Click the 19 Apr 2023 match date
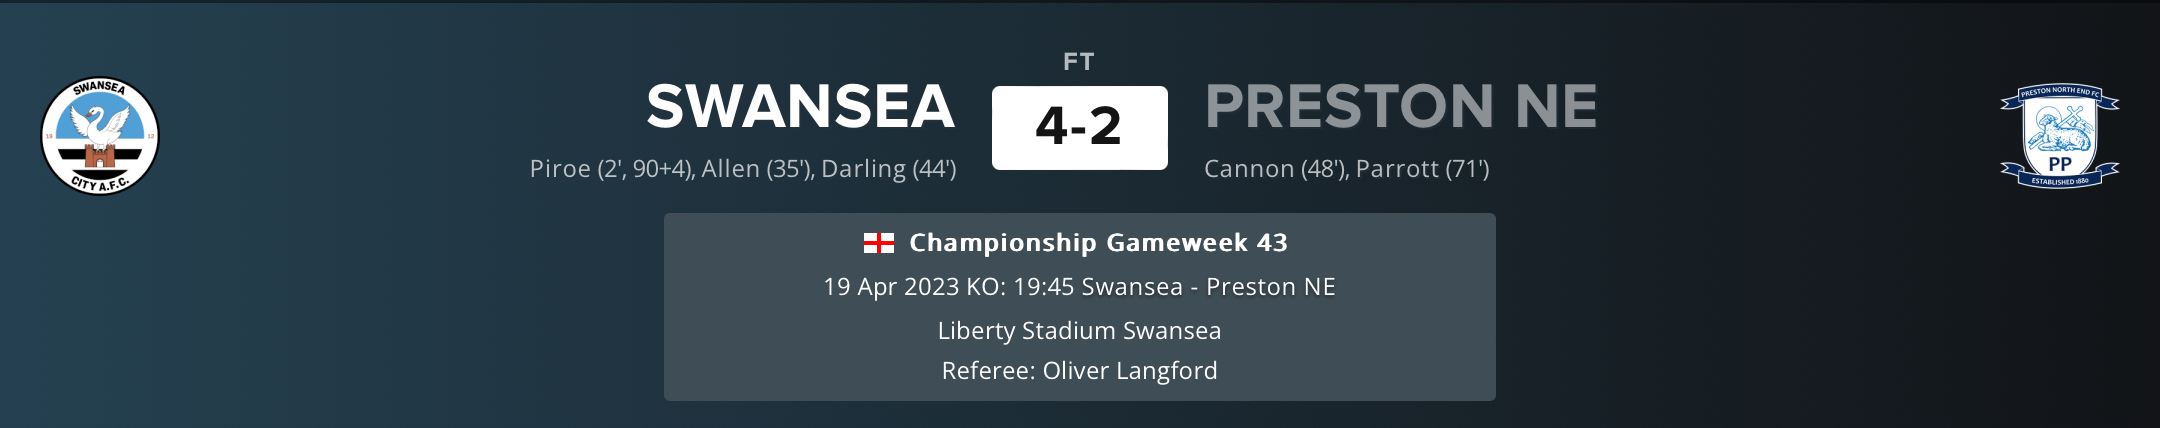Viewport: 2160px width, 428px height. click(891, 287)
